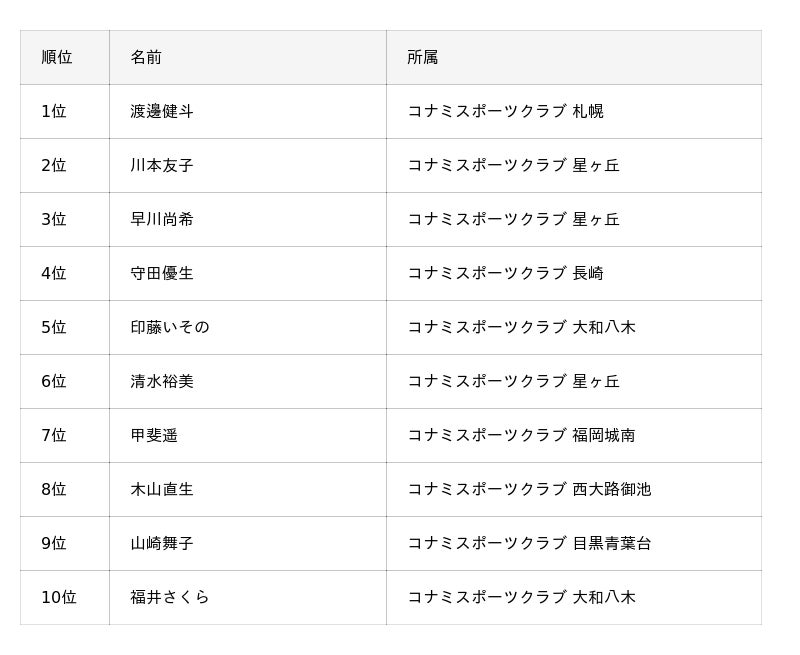Click the 1位 rank cell
The height and width of the screenshot is (655, 800).
pos(54,112)
